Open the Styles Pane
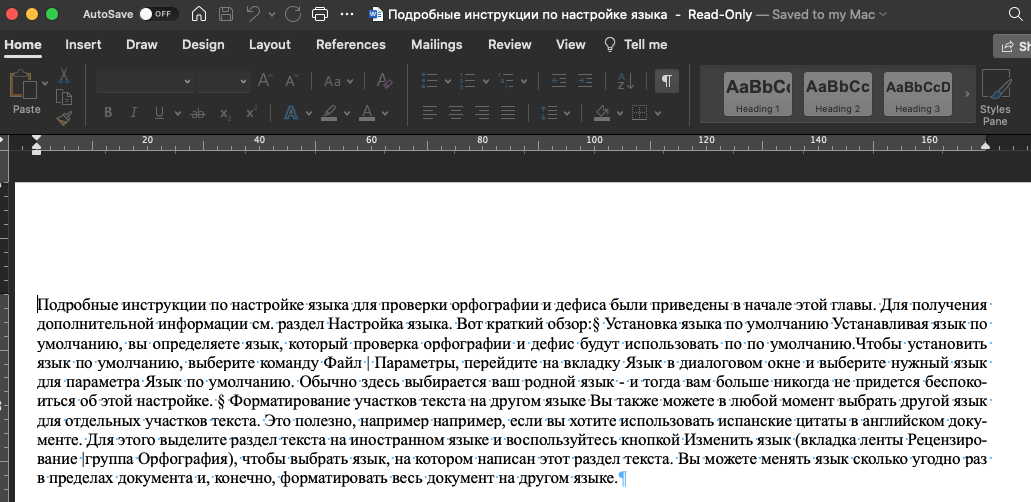The width and height of the screenshot is (1031, 502). 994,95
